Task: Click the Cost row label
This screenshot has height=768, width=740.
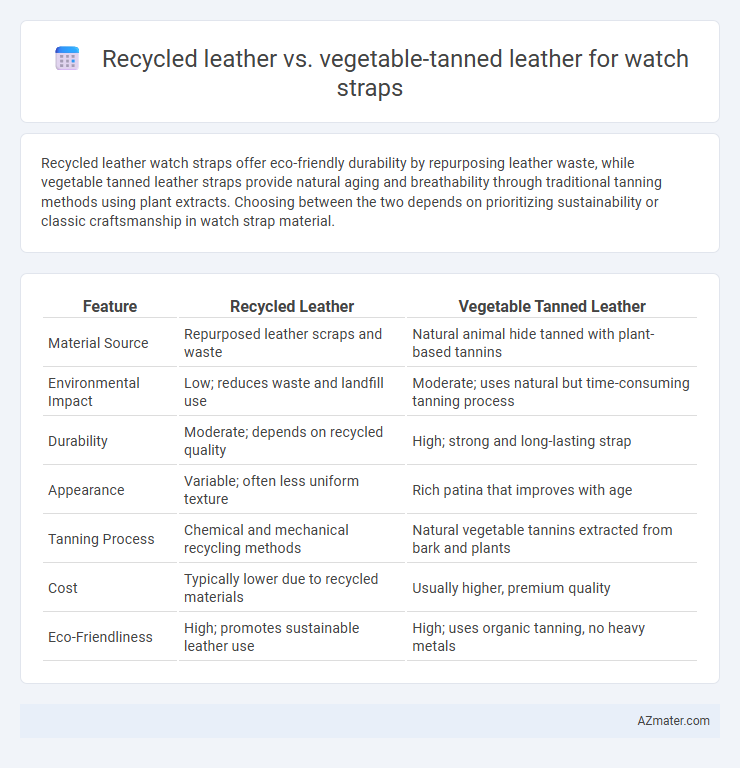Action: 63,588
